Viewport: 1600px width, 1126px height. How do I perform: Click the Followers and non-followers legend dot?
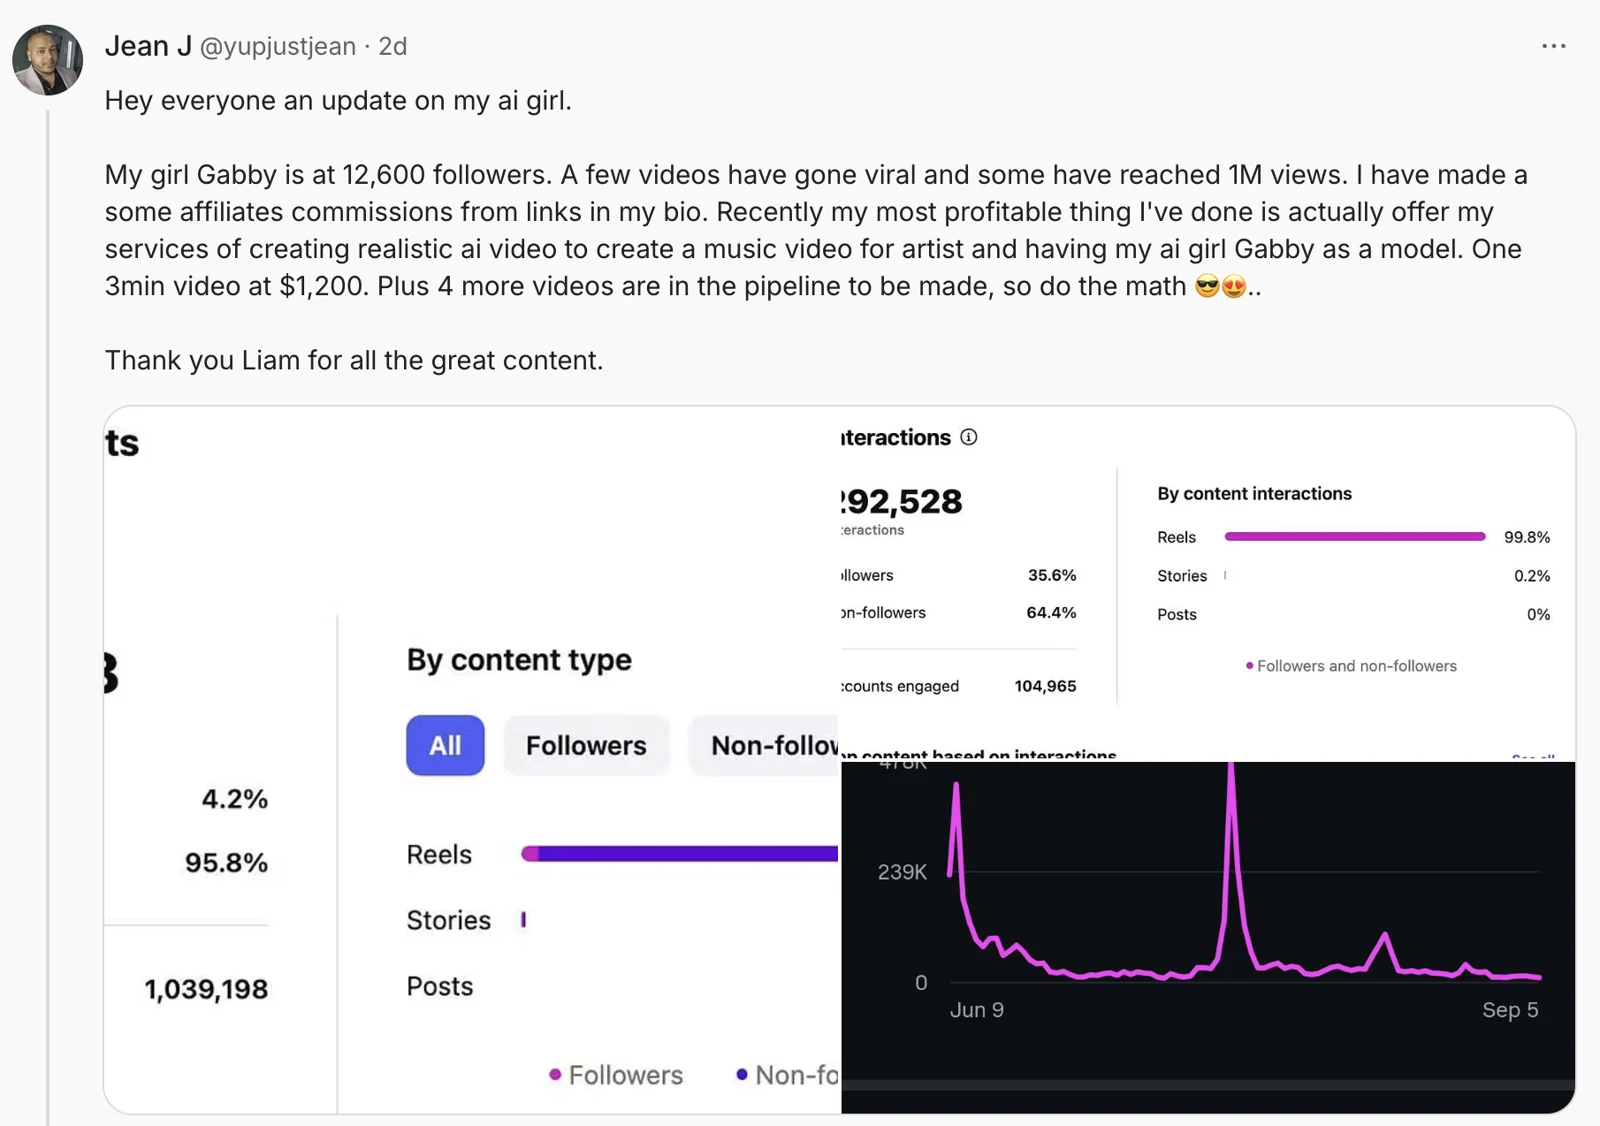(1249, 666)
